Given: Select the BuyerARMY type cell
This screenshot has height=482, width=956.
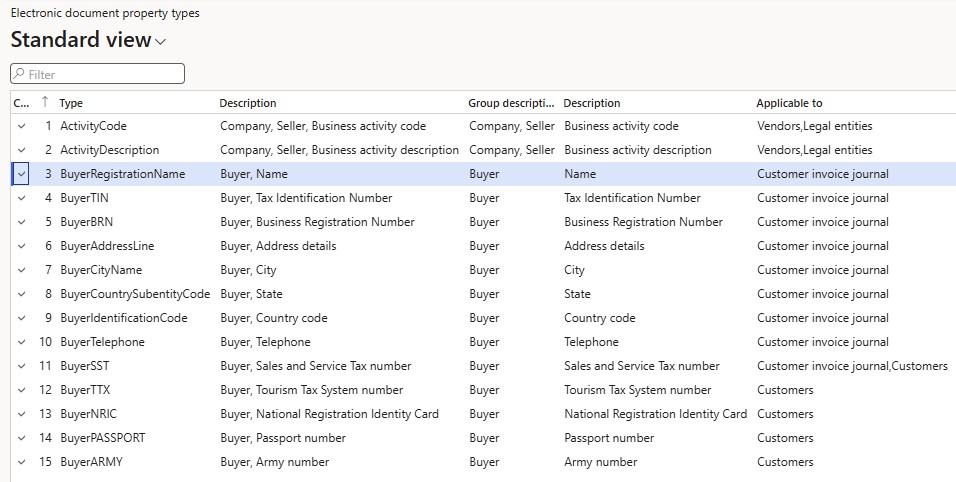Looking at the screenshot, I should [x=91, y=462].
